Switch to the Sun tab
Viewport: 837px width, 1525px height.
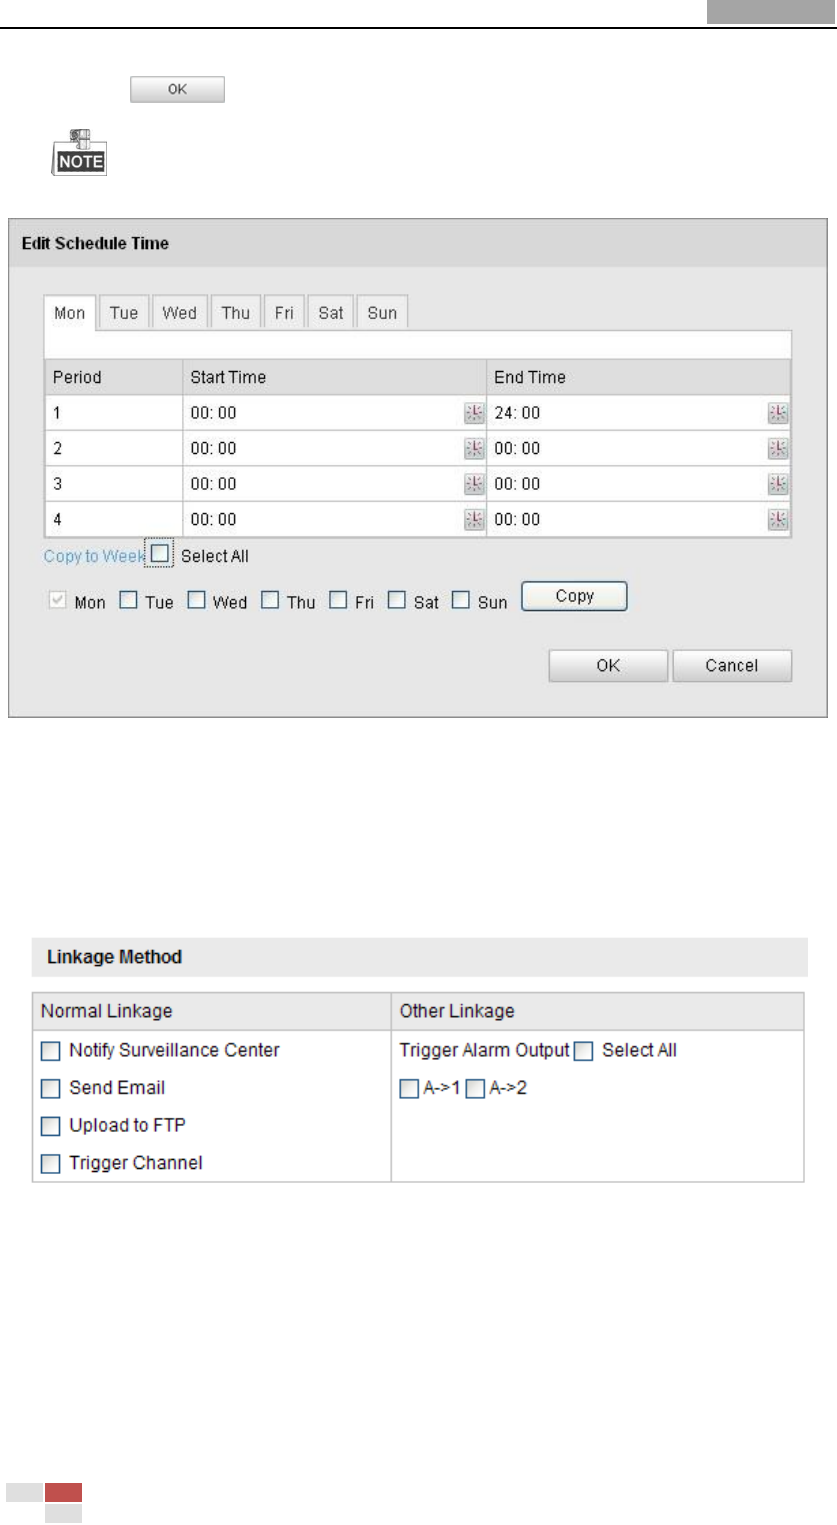(x=382, y=313)
